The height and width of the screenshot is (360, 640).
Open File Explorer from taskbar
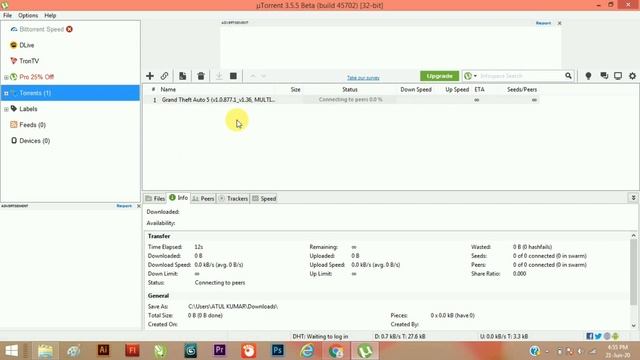[x=45, y=350]
